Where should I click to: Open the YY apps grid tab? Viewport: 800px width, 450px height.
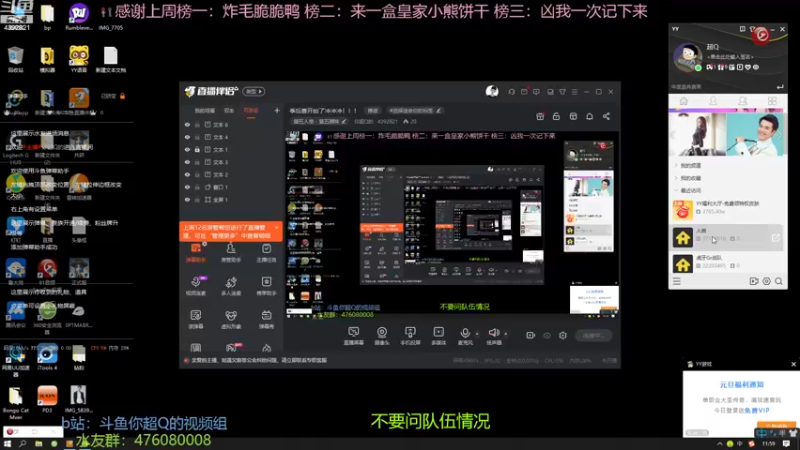click(x=772, y=101)
